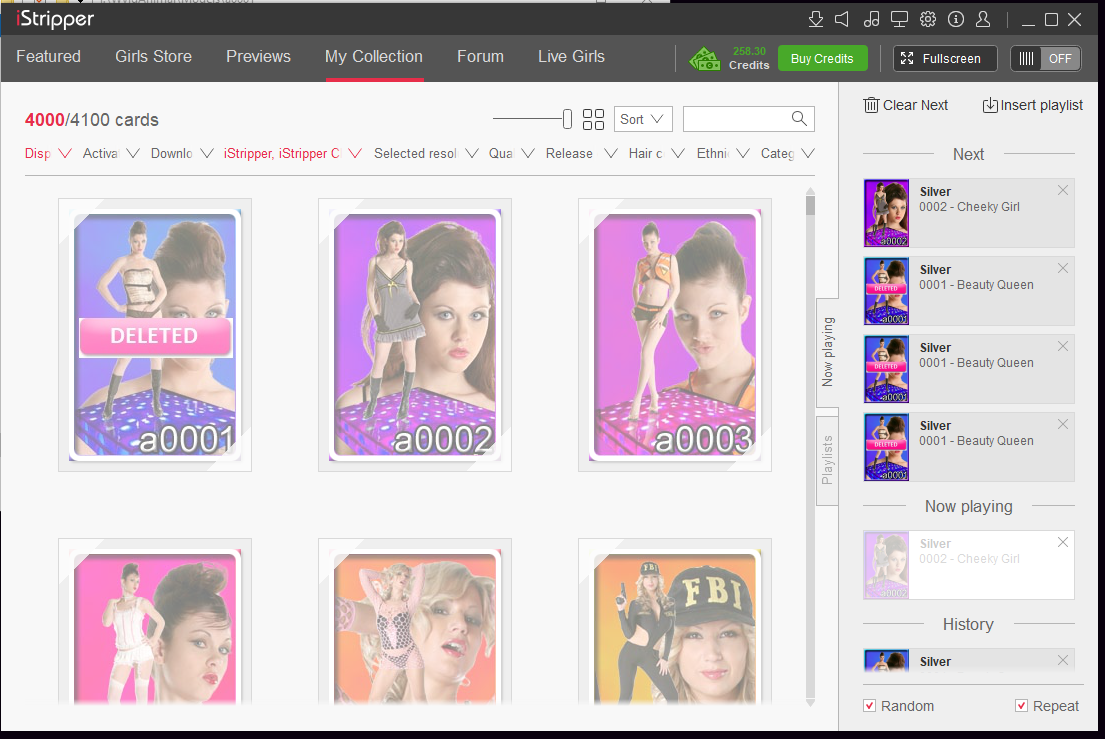The height and width of the screenshot is (739, 1105).
Task: Toggle the Repeat checkbox
Action: coord(1021,706)
